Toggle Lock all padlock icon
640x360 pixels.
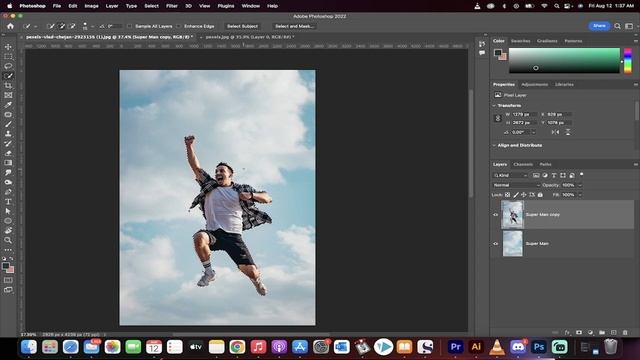540,195
